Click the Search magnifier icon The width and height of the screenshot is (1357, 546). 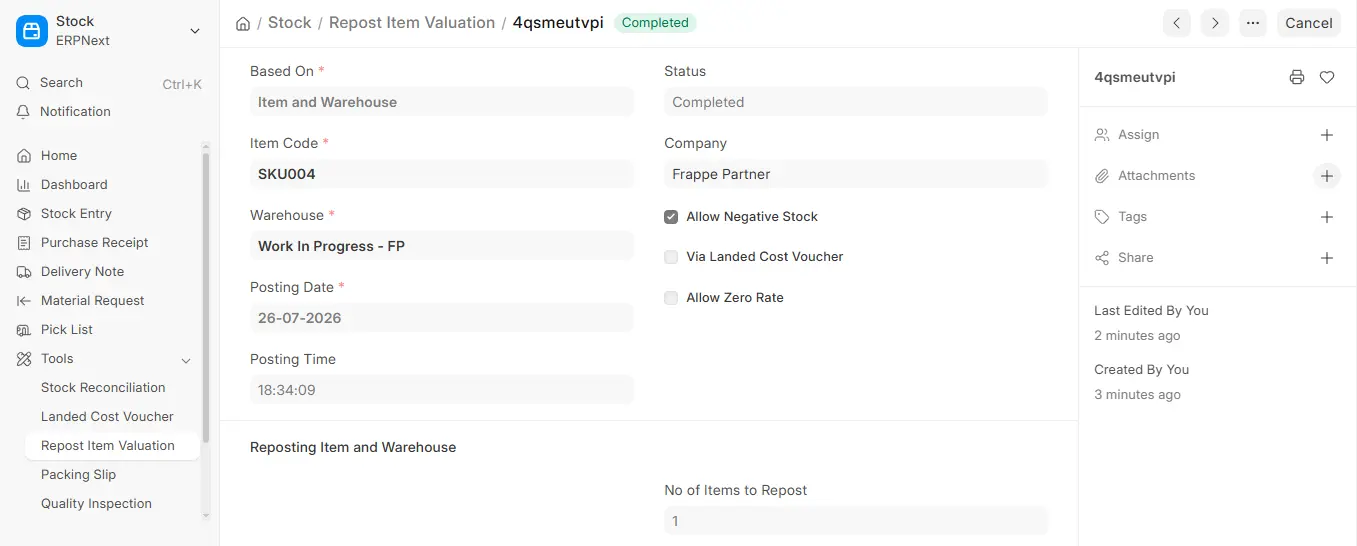tap(23, 83)
